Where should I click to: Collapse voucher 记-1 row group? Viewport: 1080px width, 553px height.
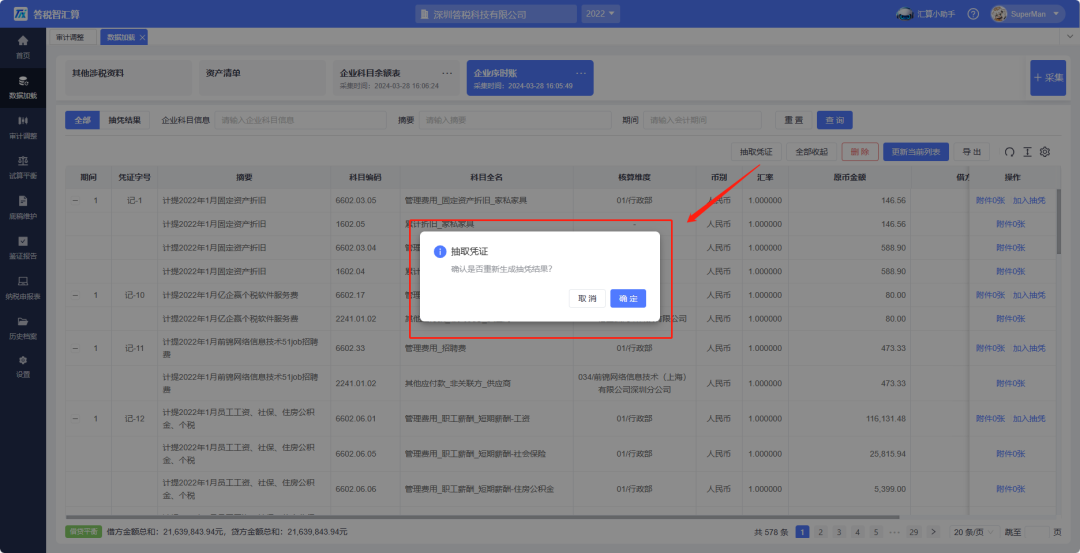tap(76, 200)
